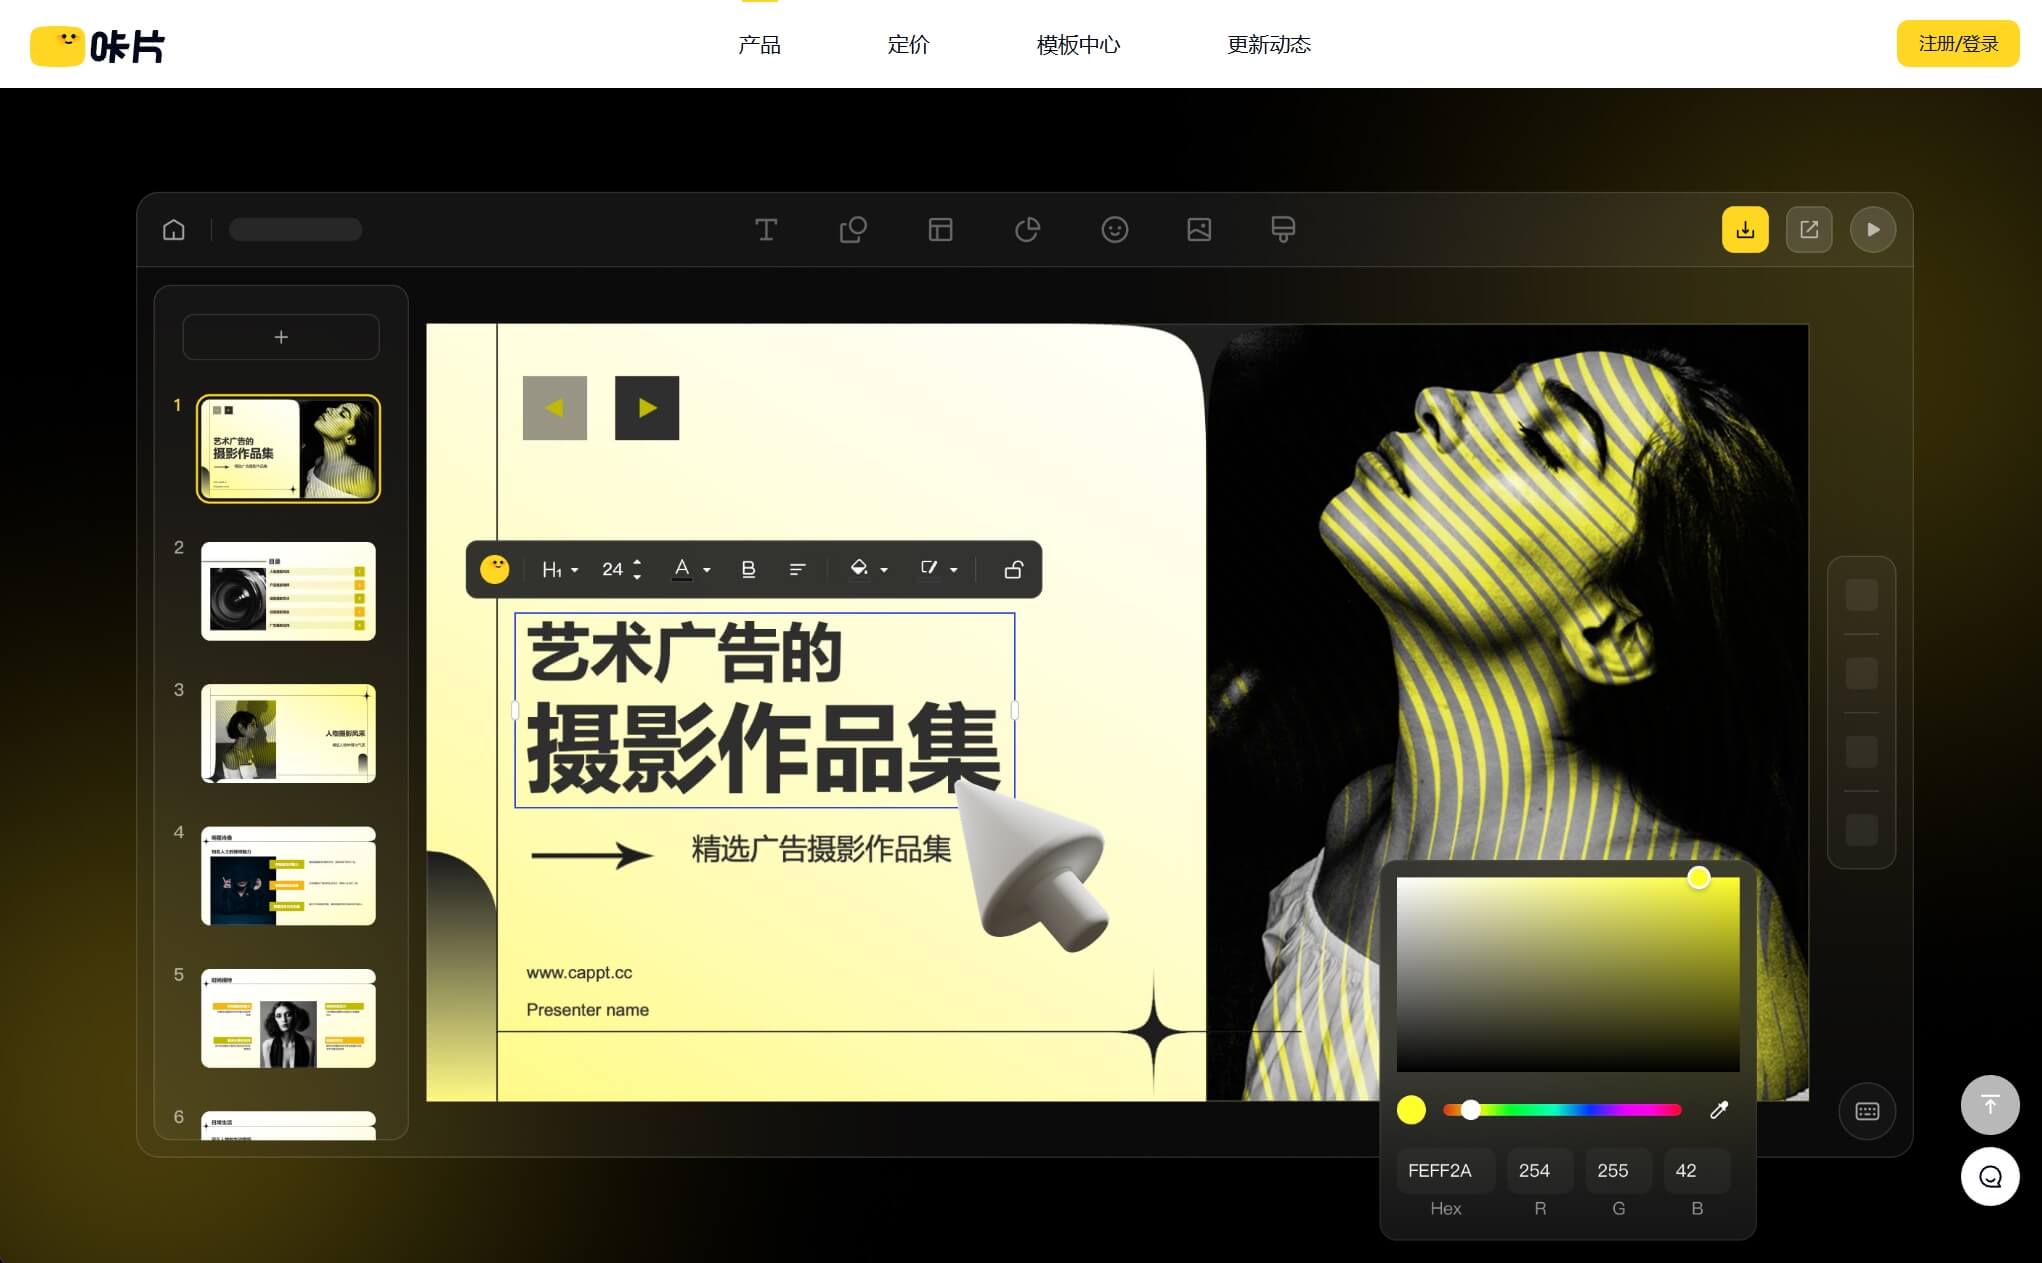Open the chart insertion tool
The height and width of the screenshot is (1263, 2042).
(1027, 230)
